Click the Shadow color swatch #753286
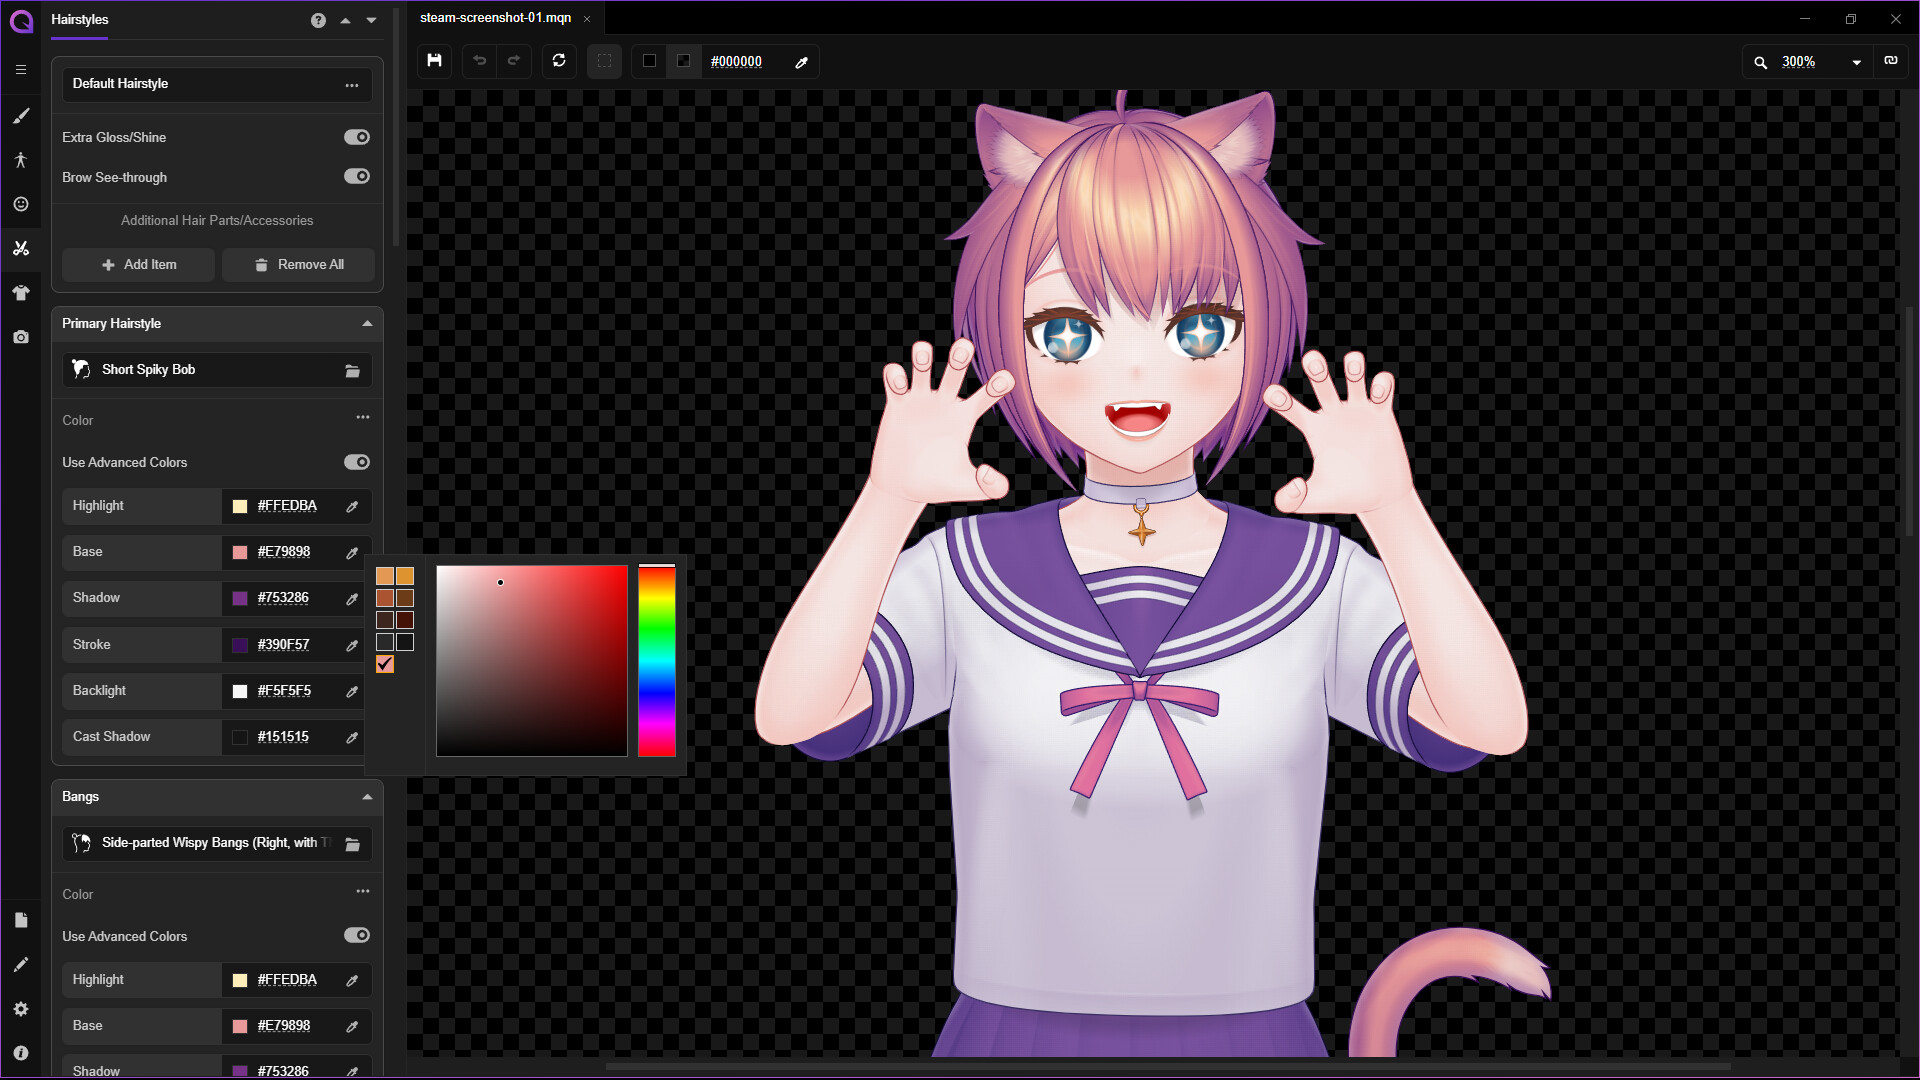1920x1080 pixels. [240, 598]
